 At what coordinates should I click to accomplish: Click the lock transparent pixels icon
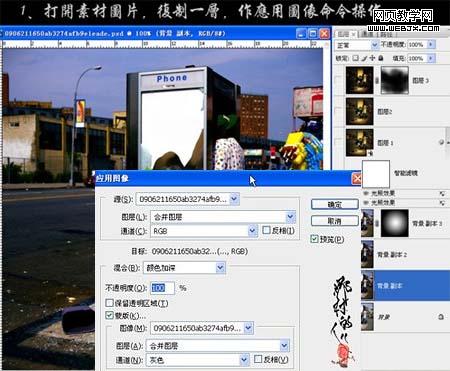[x=355, y=58]
